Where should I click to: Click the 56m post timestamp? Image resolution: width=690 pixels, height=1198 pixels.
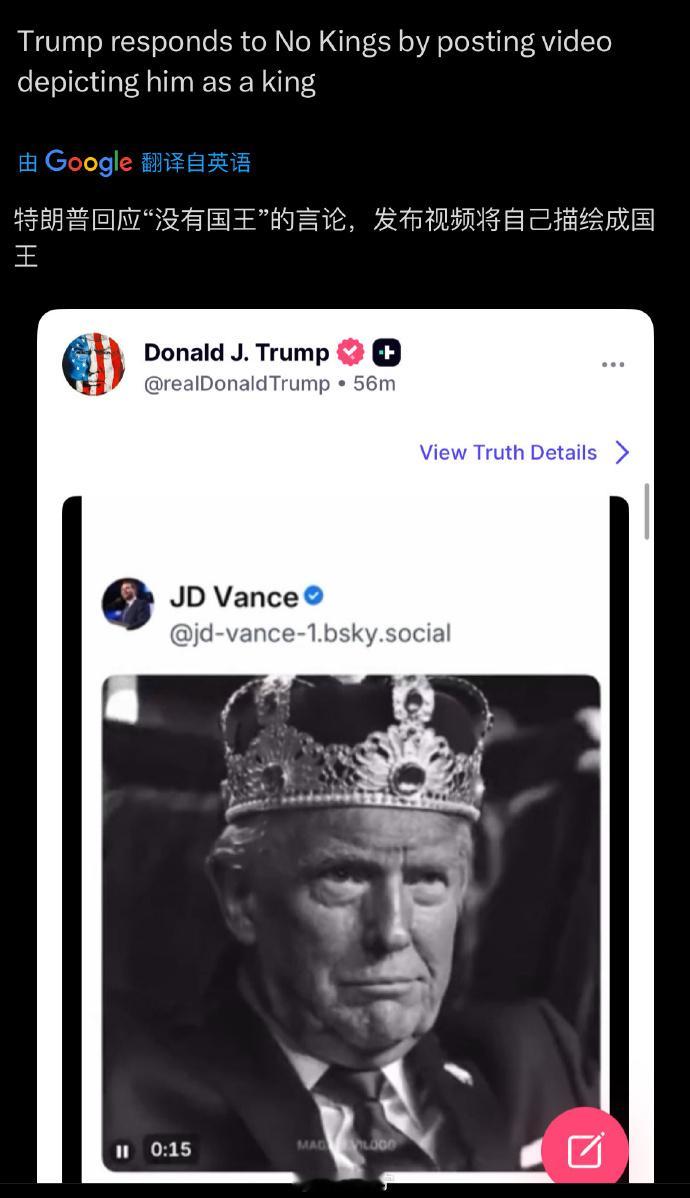[x=374, y=384]
